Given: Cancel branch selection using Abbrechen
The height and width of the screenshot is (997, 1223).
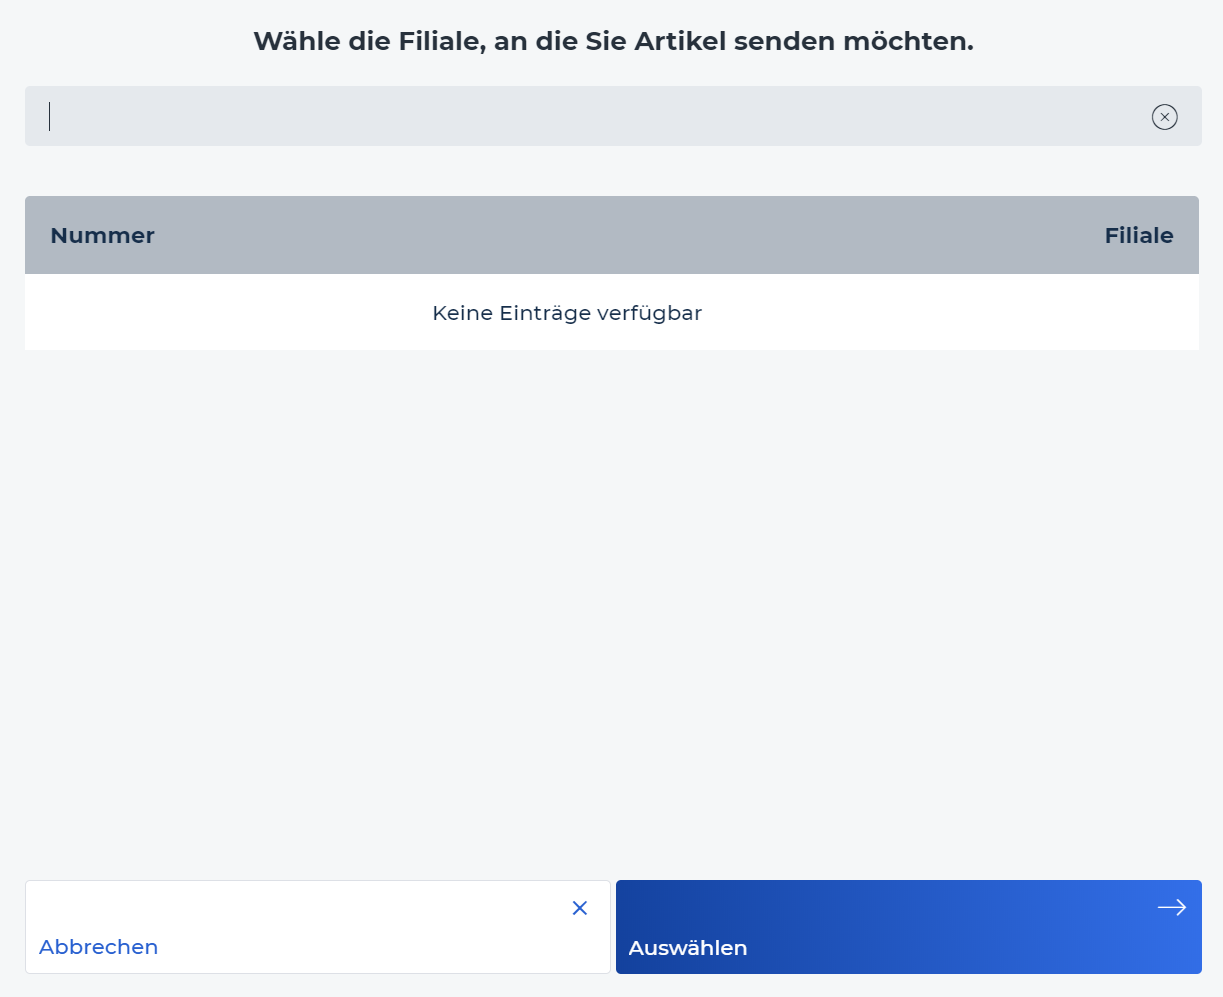Looking at the screenshot, I should pos(318,927).
